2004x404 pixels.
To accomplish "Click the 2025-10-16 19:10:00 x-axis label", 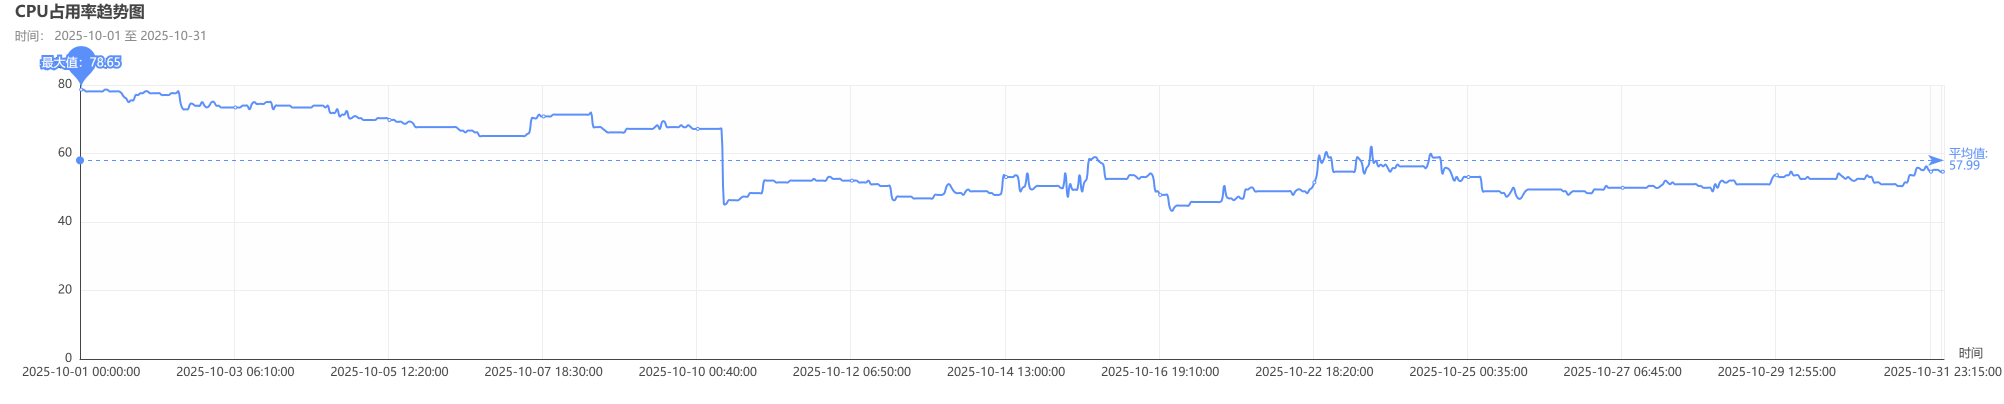I will pos(1159,372).
